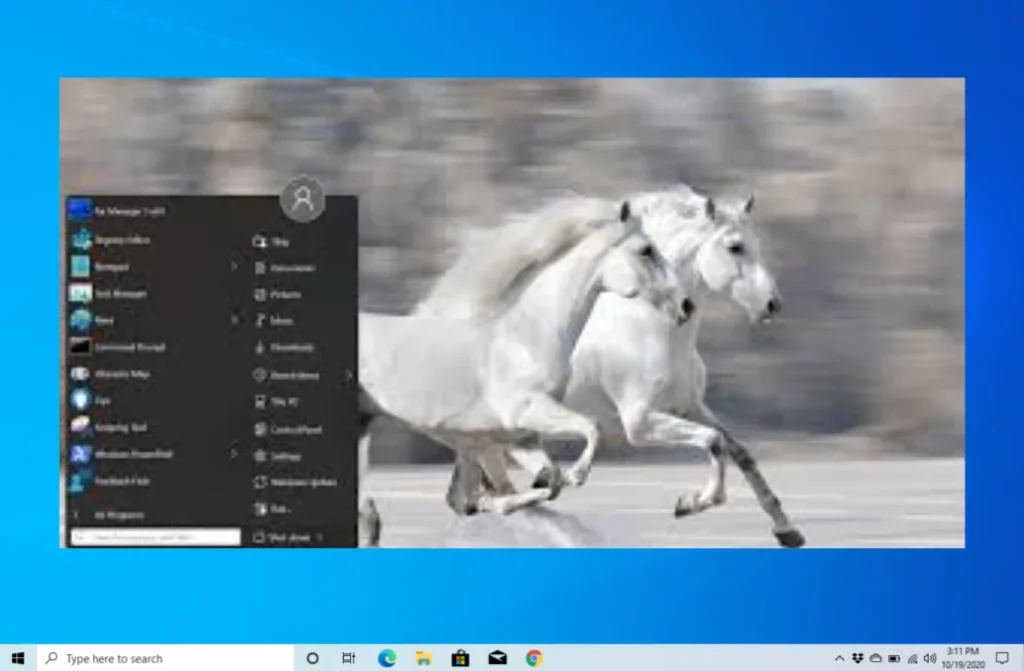Show hidden system tray icons
Image resolution: width=1024 pixels, height=671 pixels.
pyautogui.click(x=839, y=658)
